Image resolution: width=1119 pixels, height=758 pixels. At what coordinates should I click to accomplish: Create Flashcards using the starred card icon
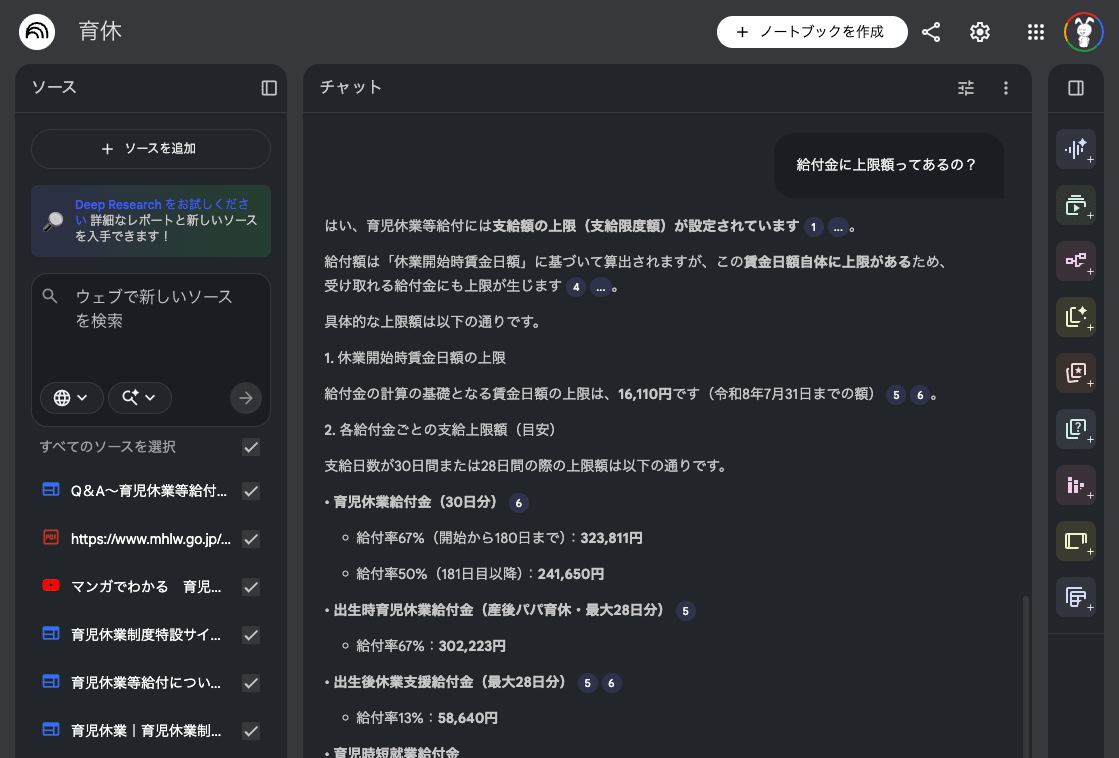point(1076,373)
